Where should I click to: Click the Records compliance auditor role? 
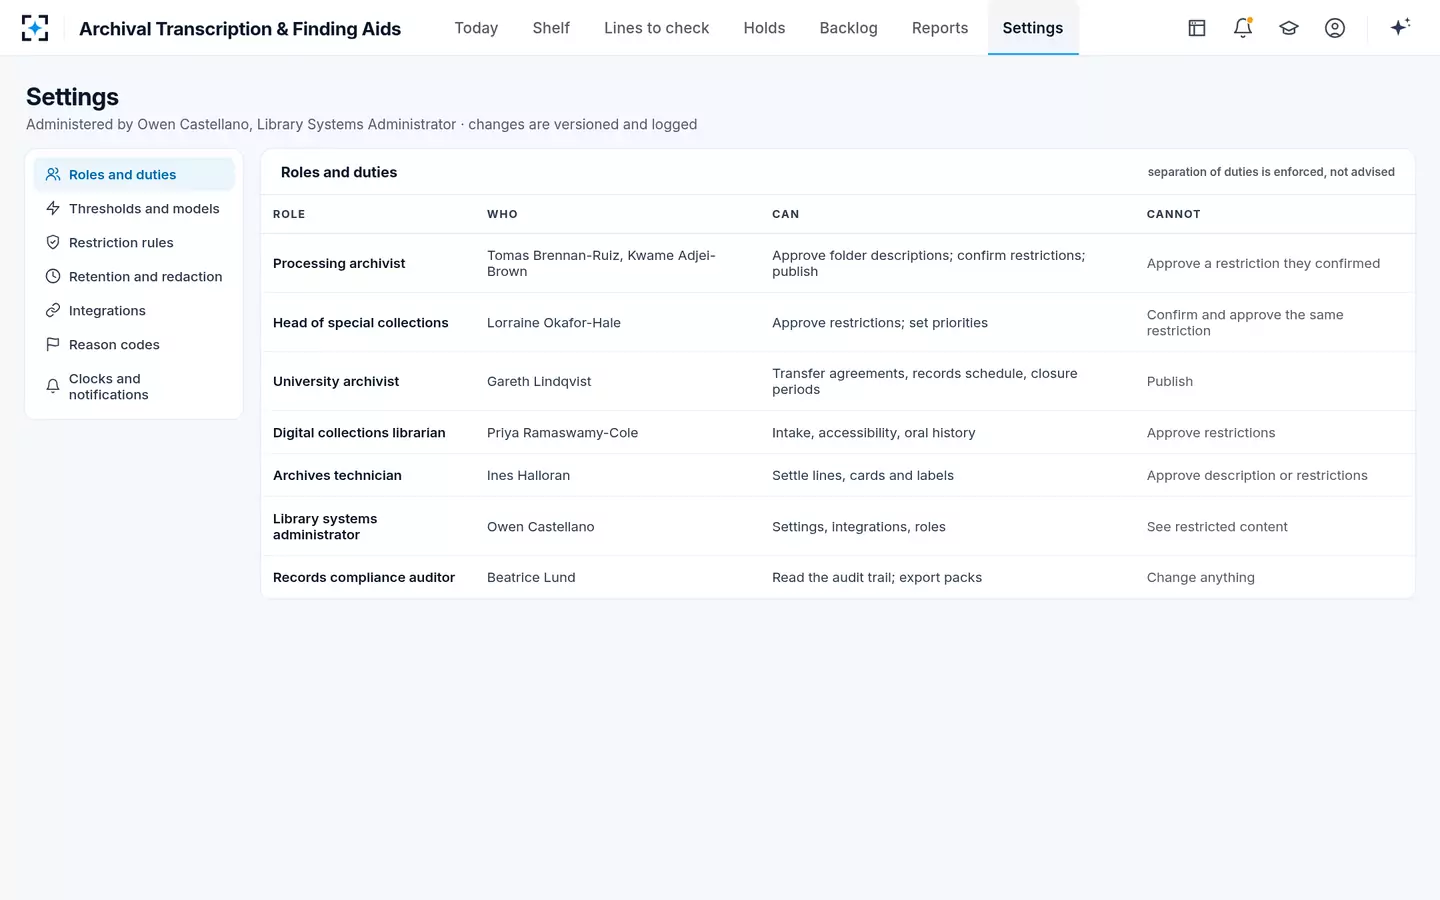coord(364,577)
